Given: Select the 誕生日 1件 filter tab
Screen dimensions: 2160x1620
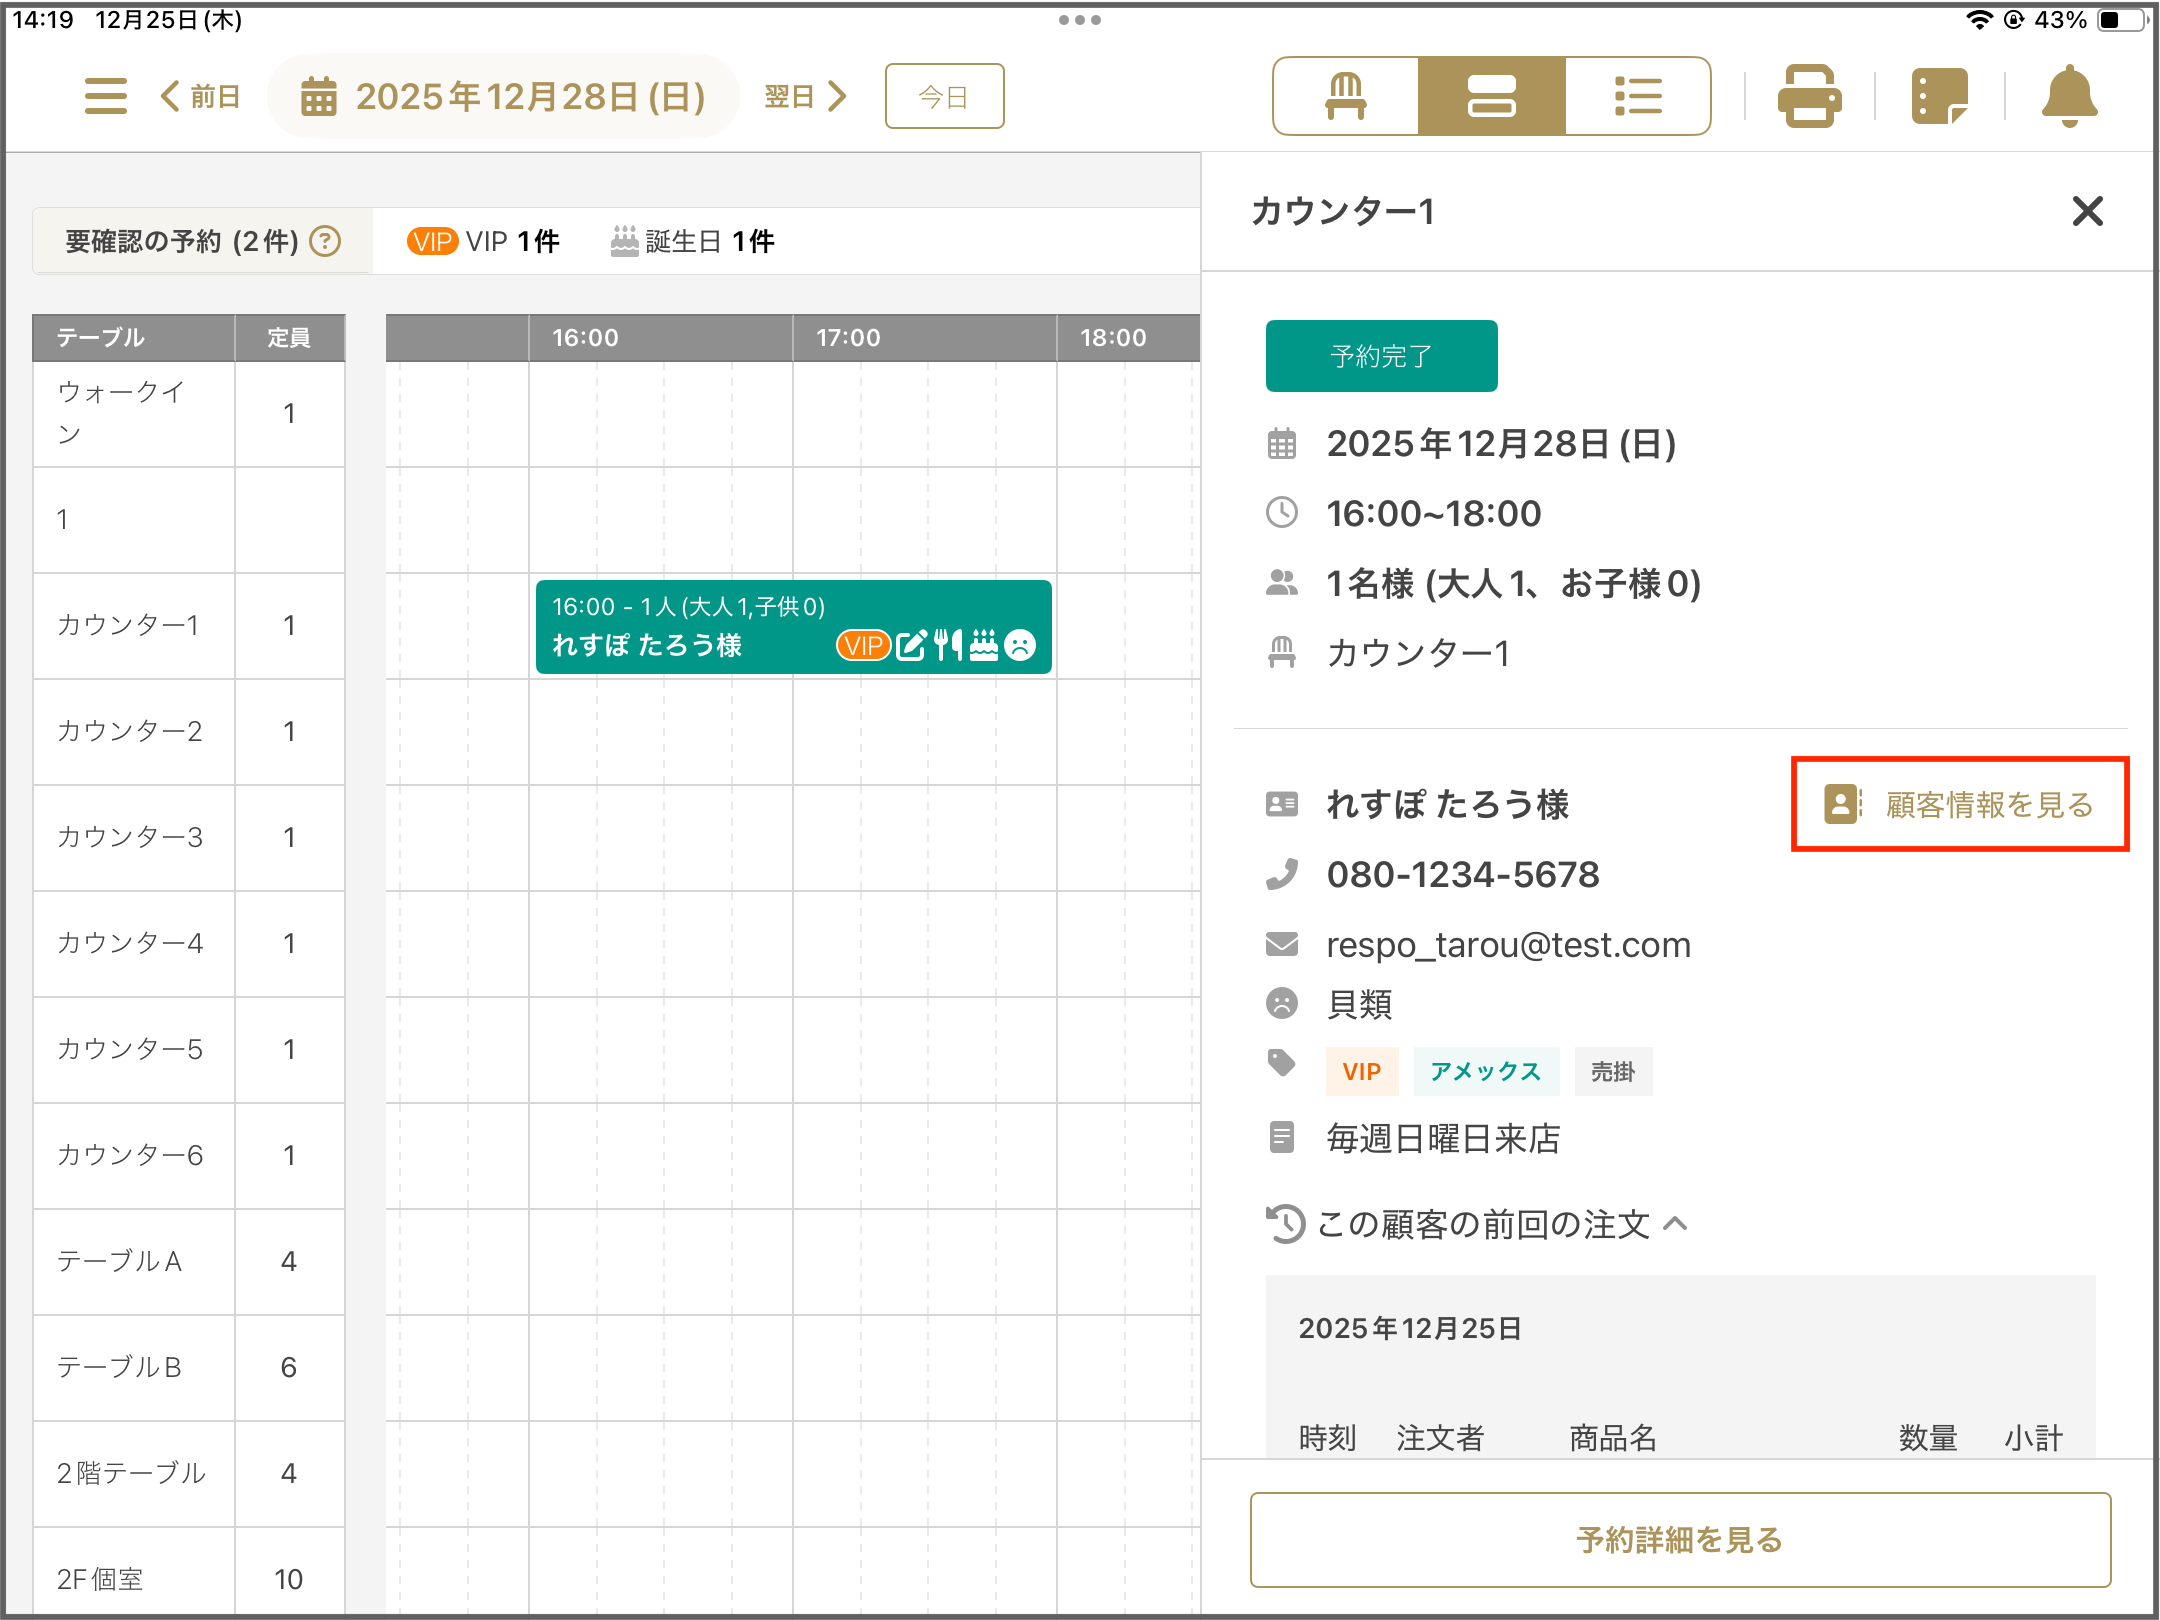Looking at the screenshot, I should tap(693, 241).
